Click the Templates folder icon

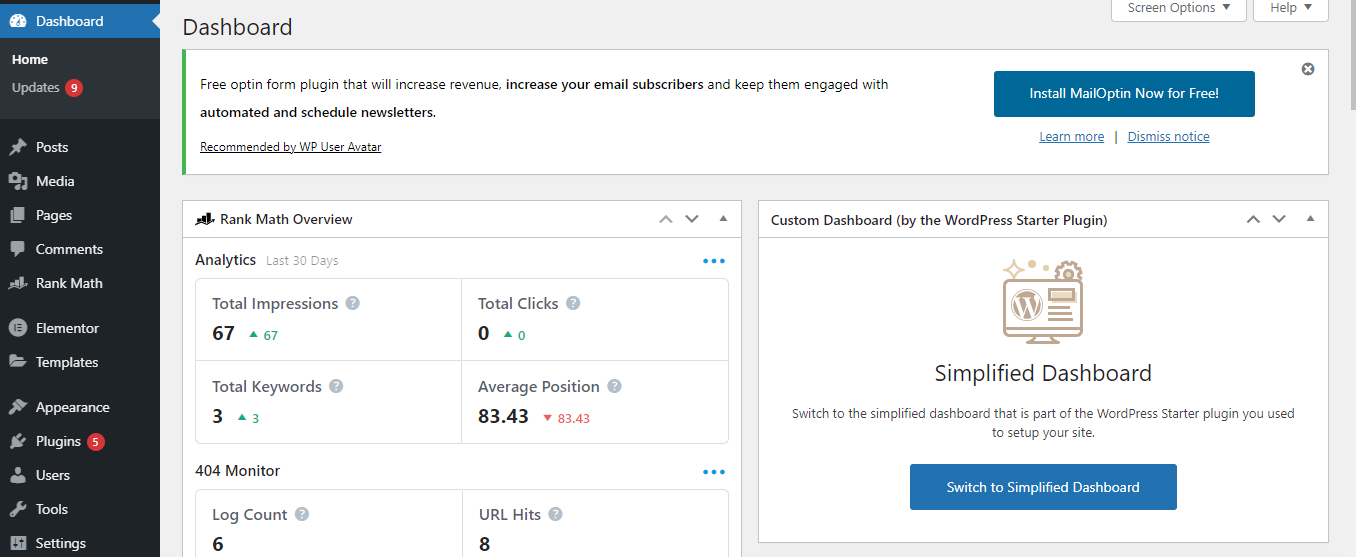pyautogui.click(x=18, y=362)
